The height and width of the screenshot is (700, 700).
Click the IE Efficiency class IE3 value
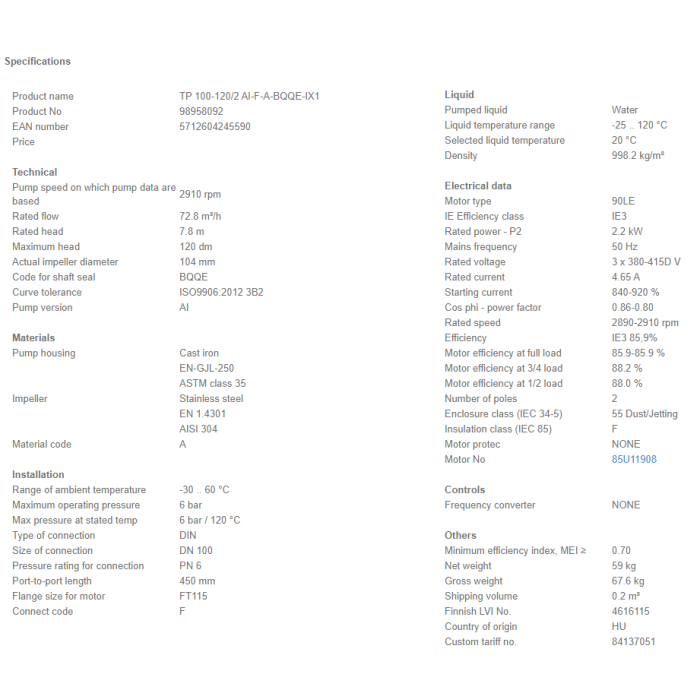619,216
